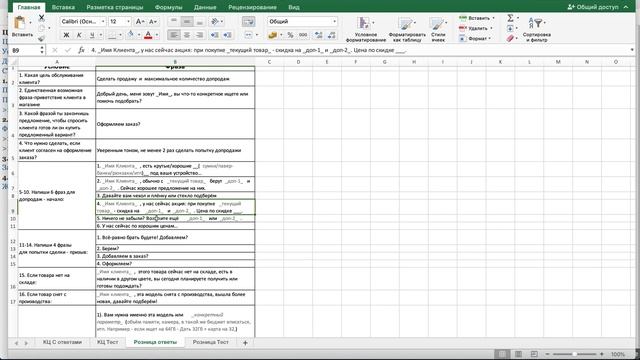Viewport: 640px width, 360px height.
Task: Add a new sheet with plus button
Action: click(245, 343)
